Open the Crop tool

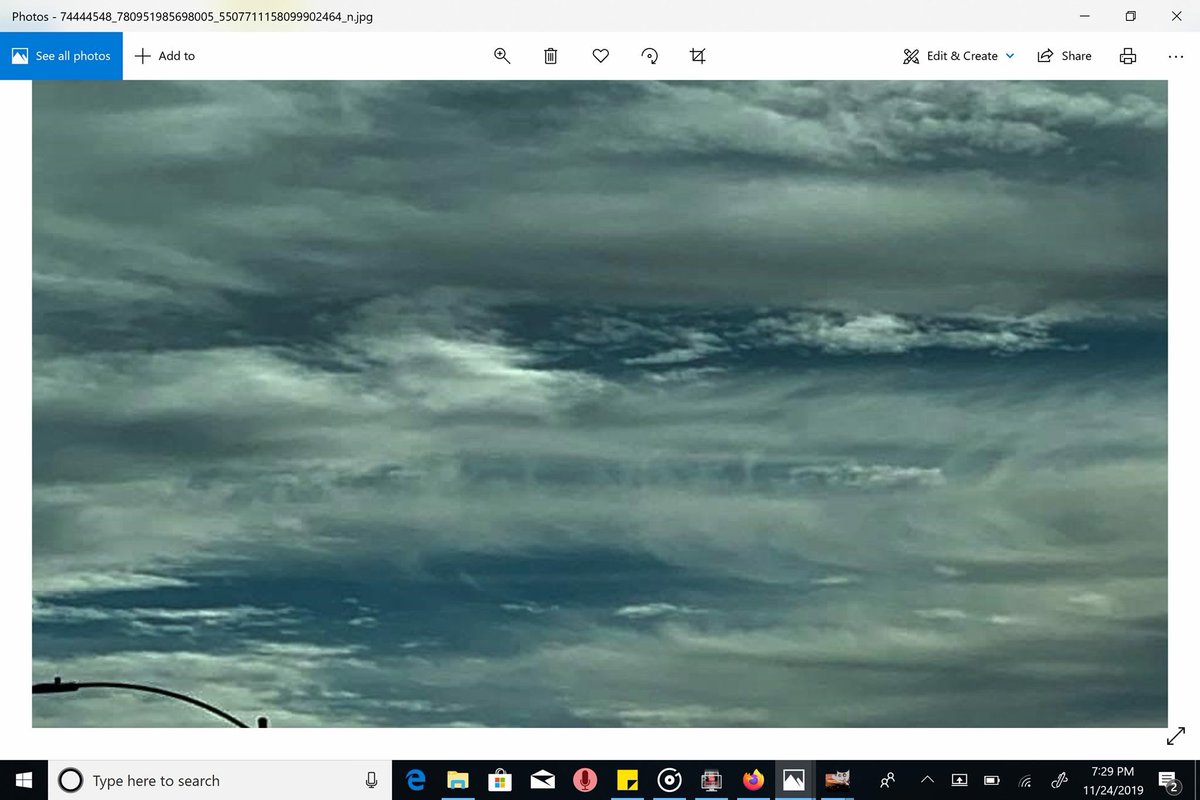[x=698, y=56]
